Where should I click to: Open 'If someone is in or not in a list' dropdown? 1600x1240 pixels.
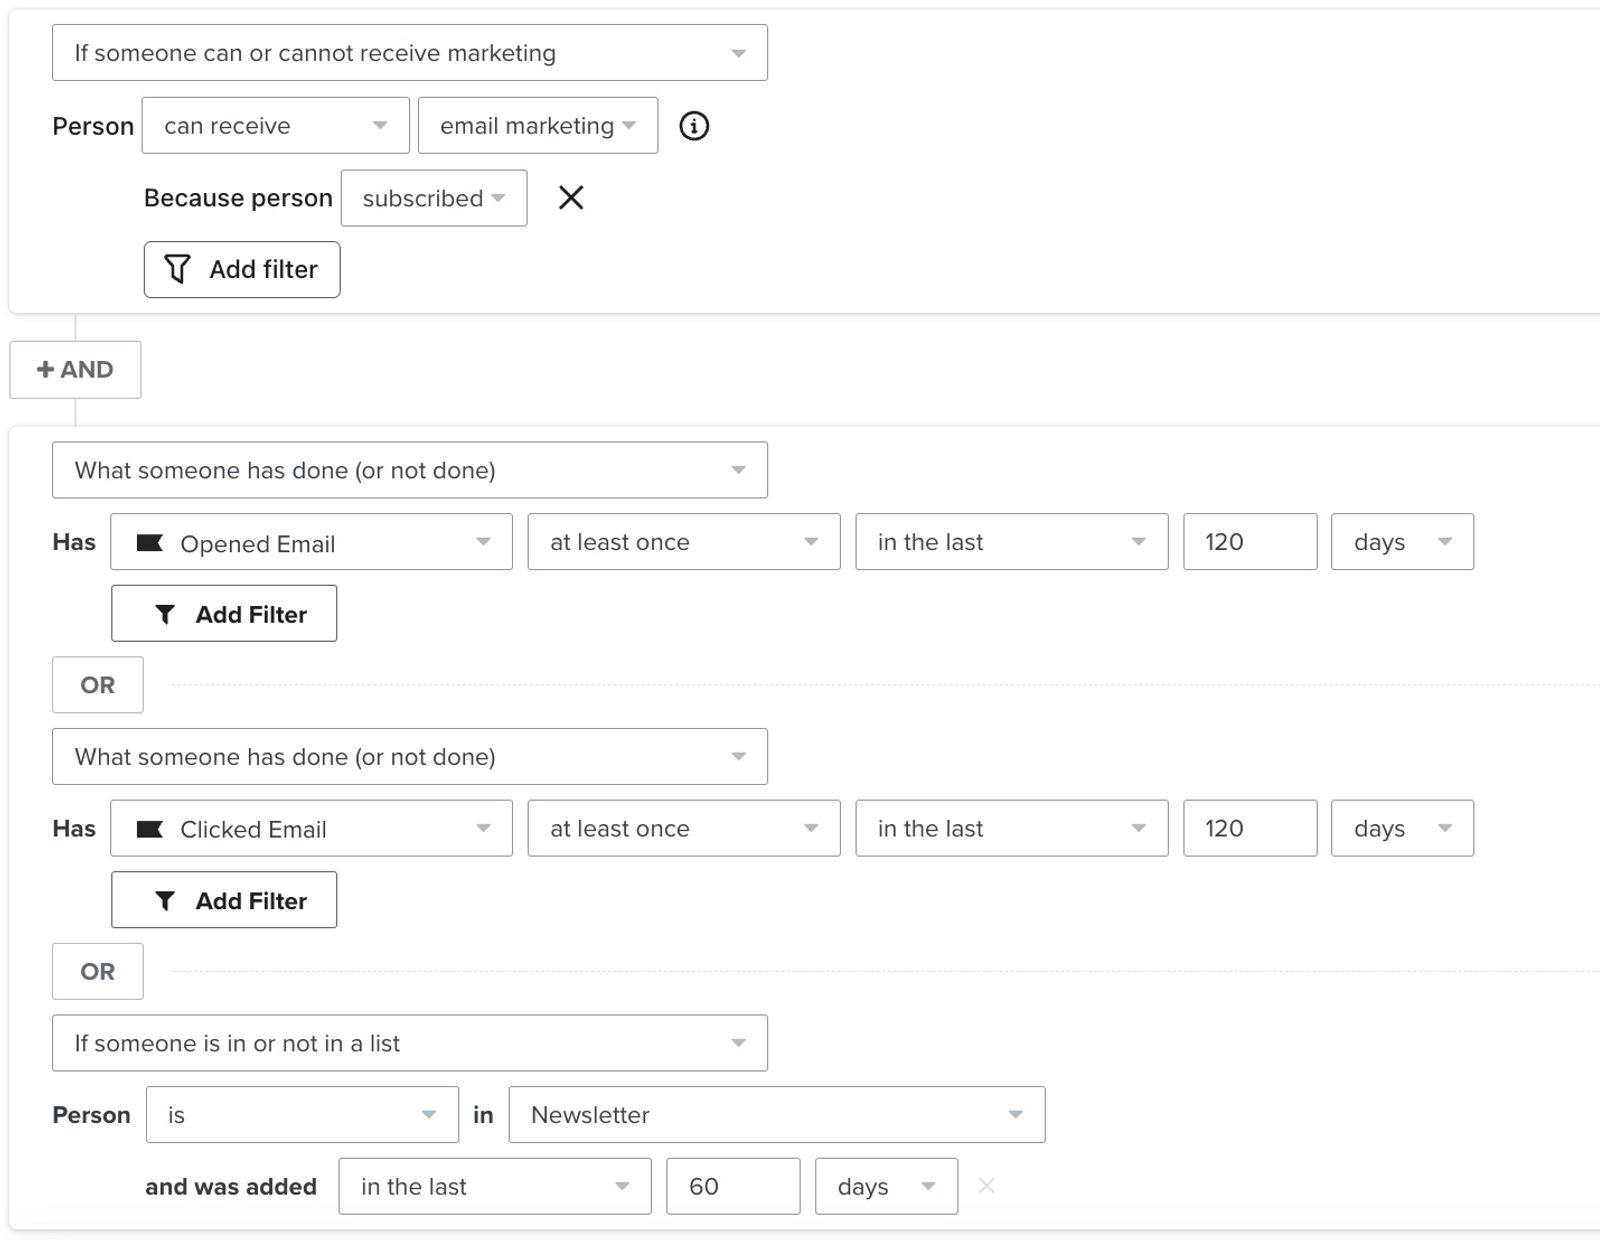click(410, 1043)
